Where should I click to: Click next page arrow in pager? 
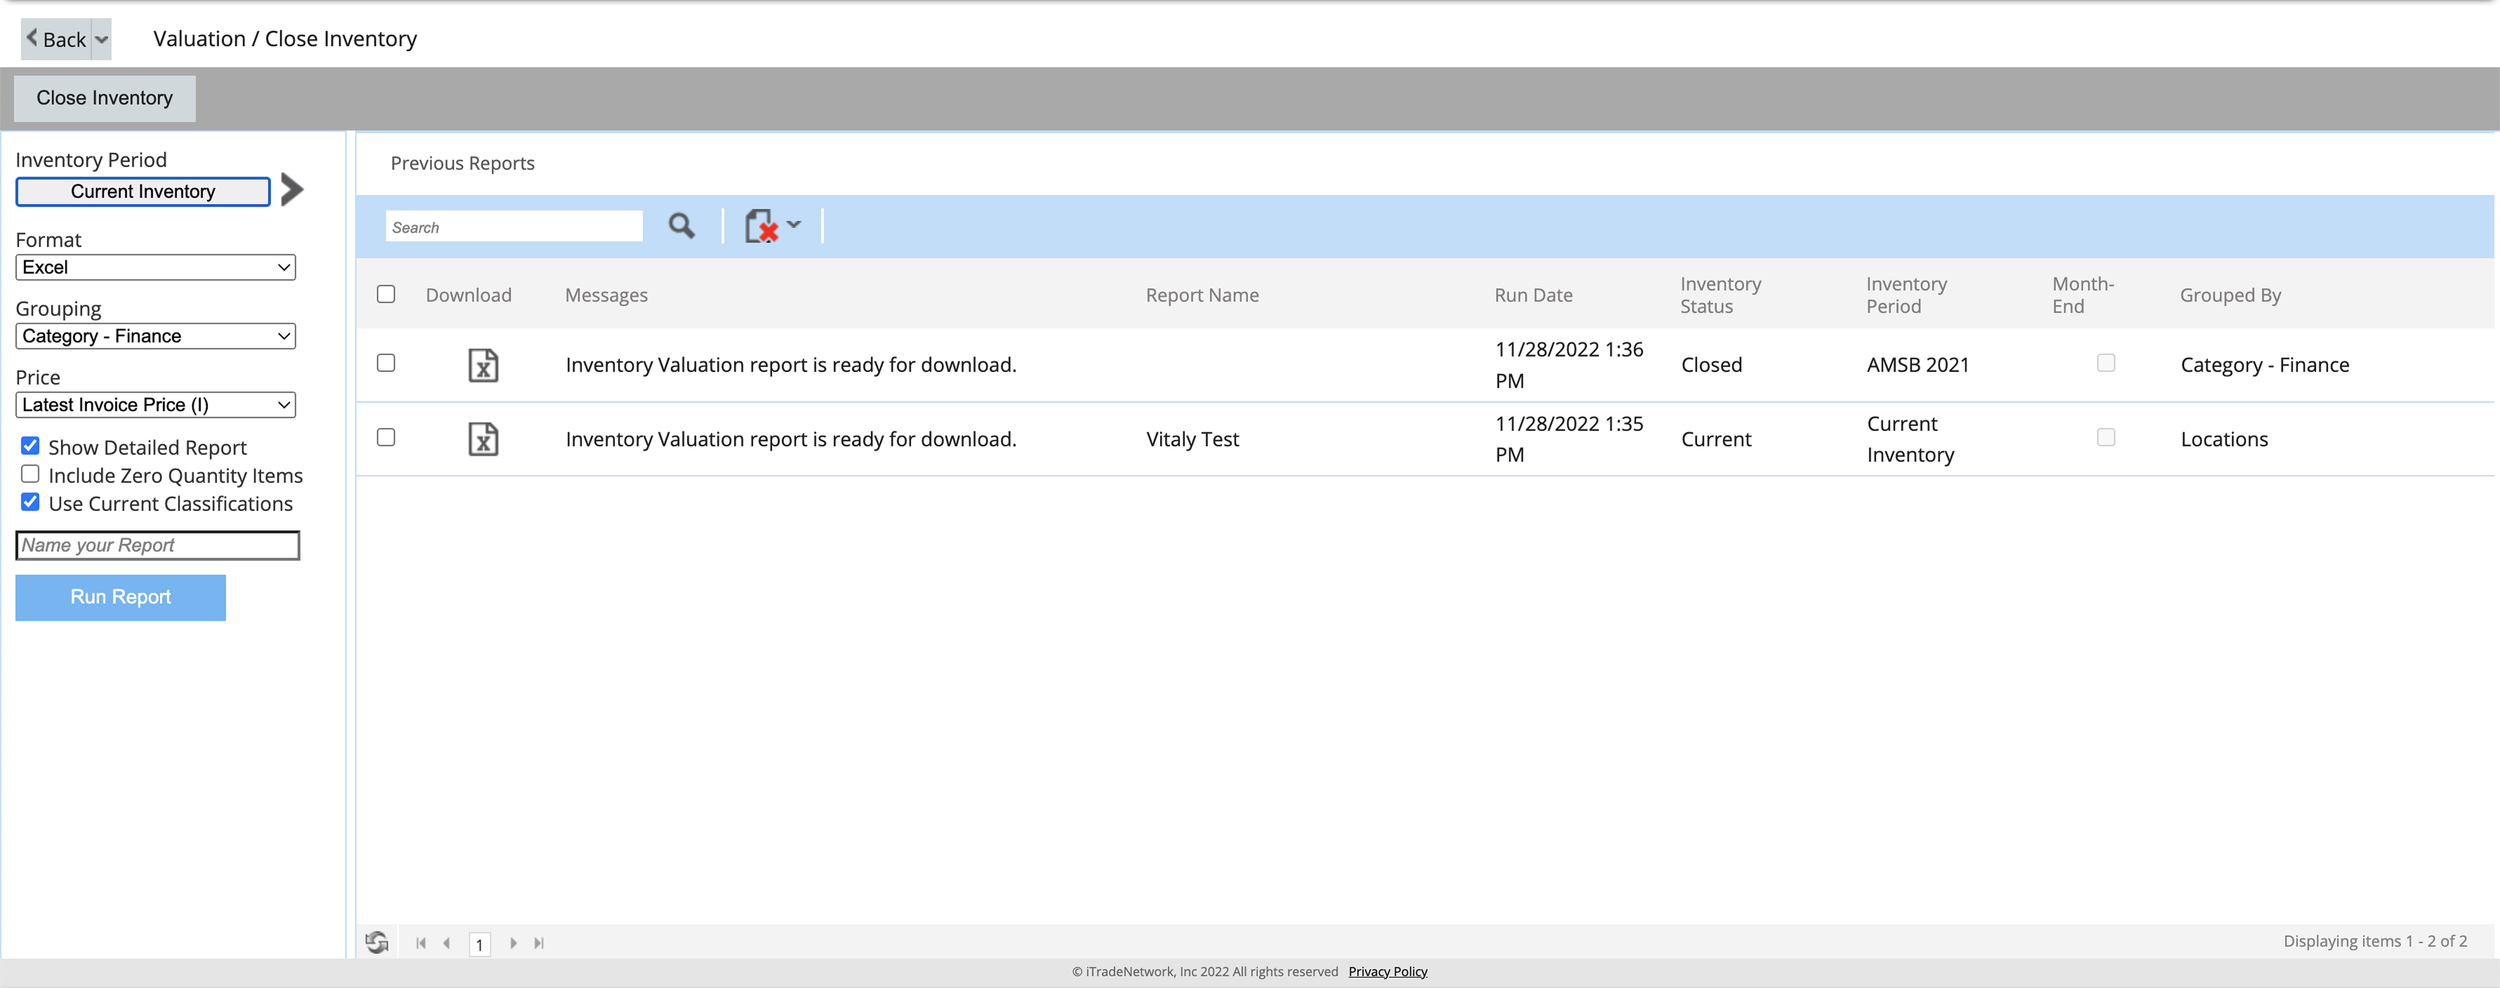513,943
